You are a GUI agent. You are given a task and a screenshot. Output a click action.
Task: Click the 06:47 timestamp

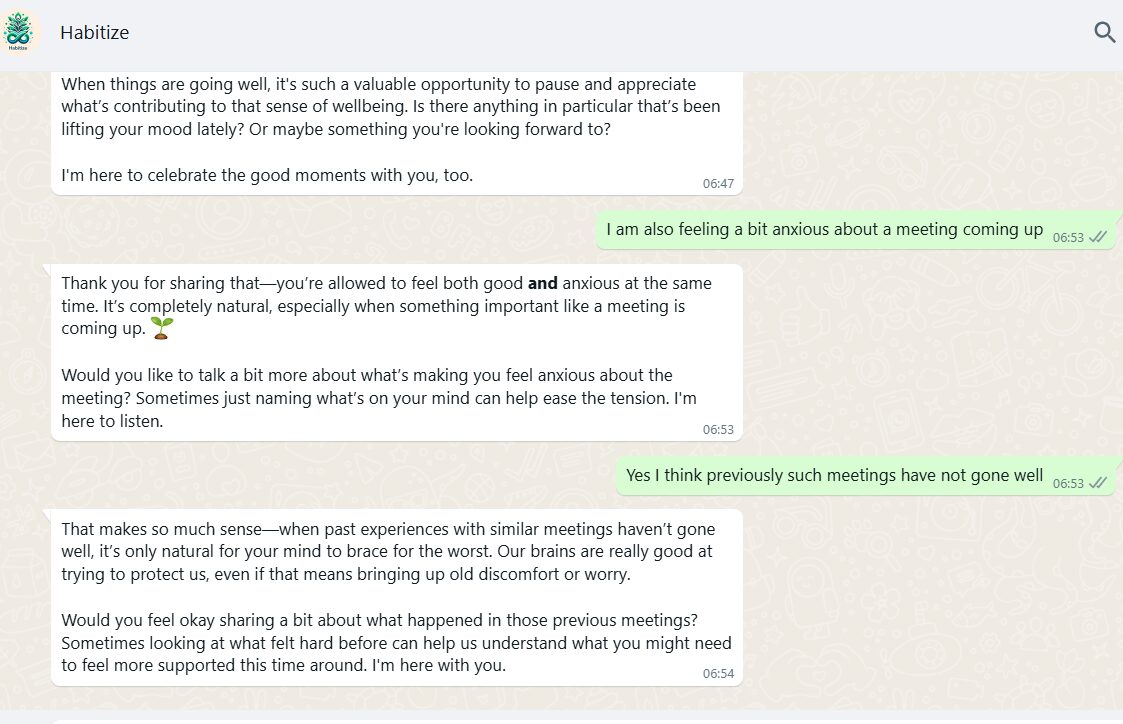[718, 184]
